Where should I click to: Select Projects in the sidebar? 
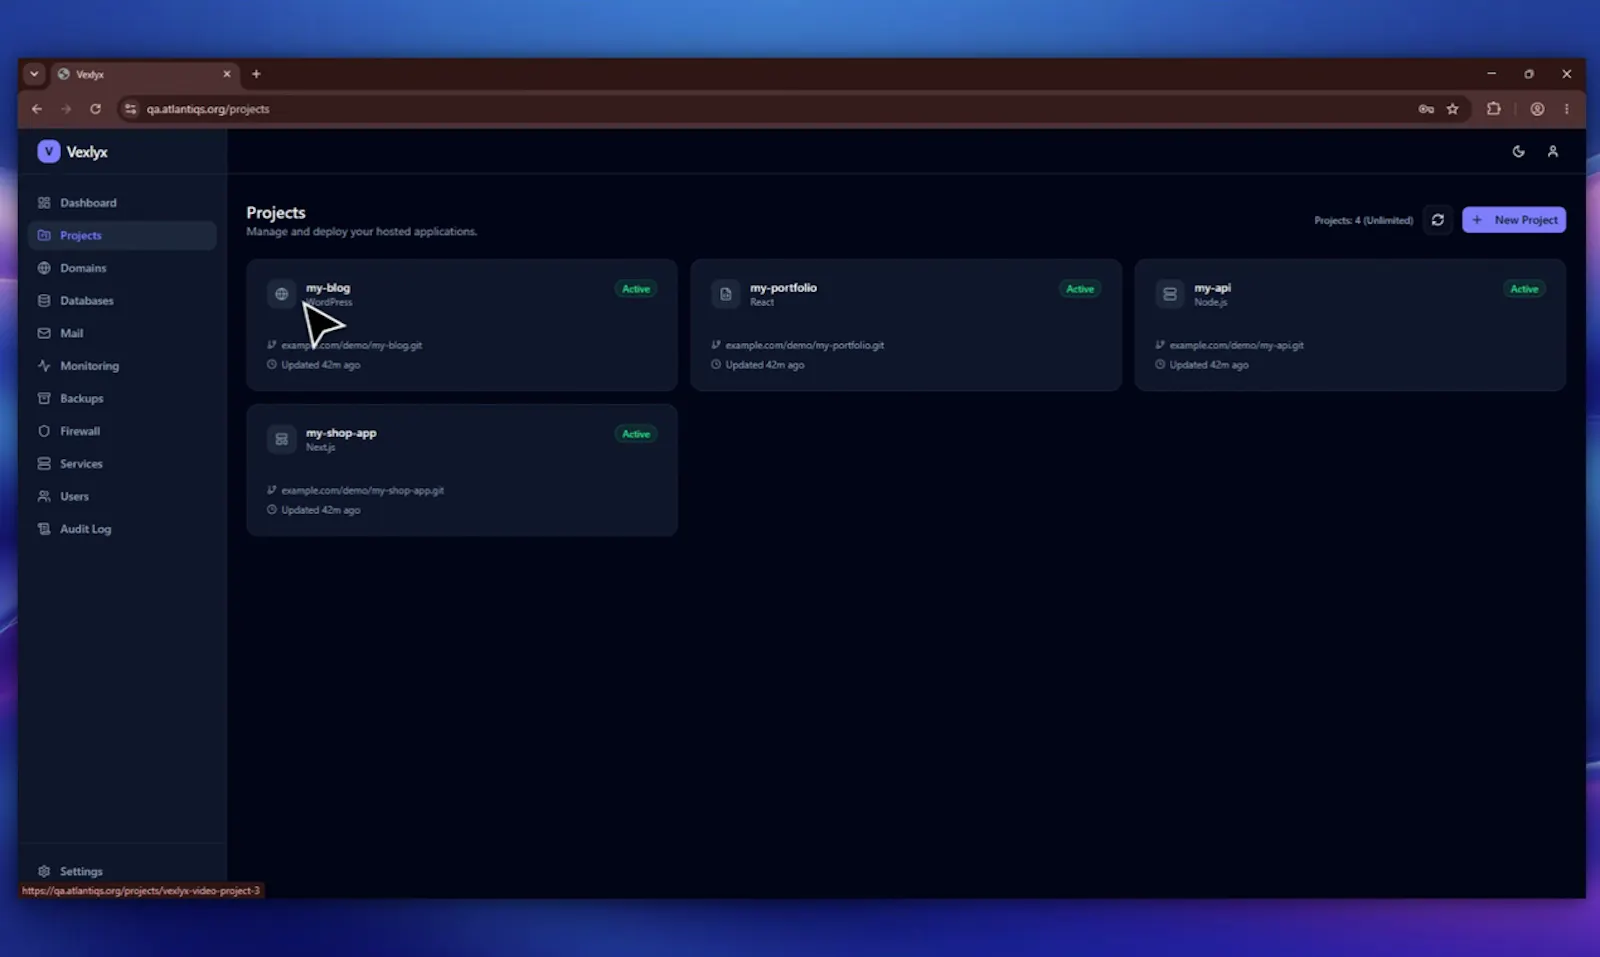[x=122, y=236]
